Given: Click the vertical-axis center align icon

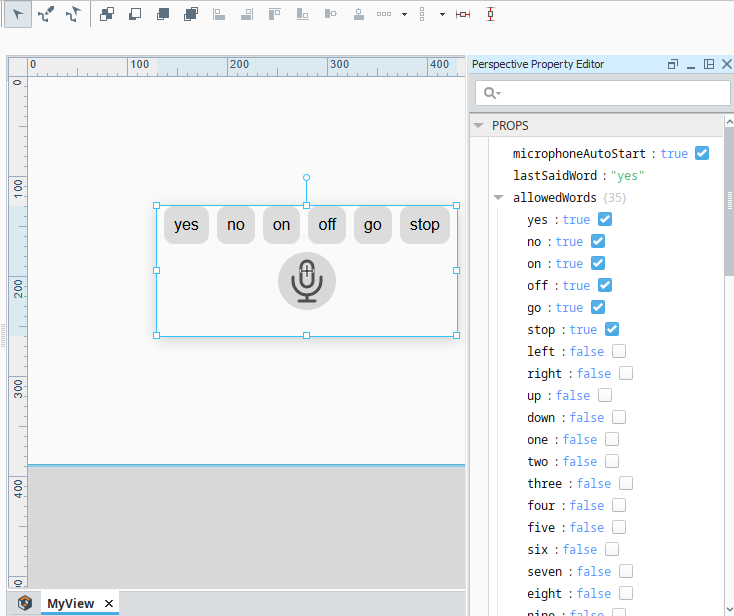Looking at the screenshot, I should point(359,14).
